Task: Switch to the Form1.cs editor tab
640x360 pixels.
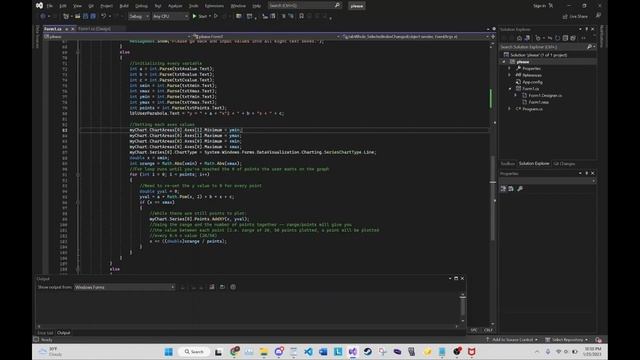Action: (x=53, y=29)
